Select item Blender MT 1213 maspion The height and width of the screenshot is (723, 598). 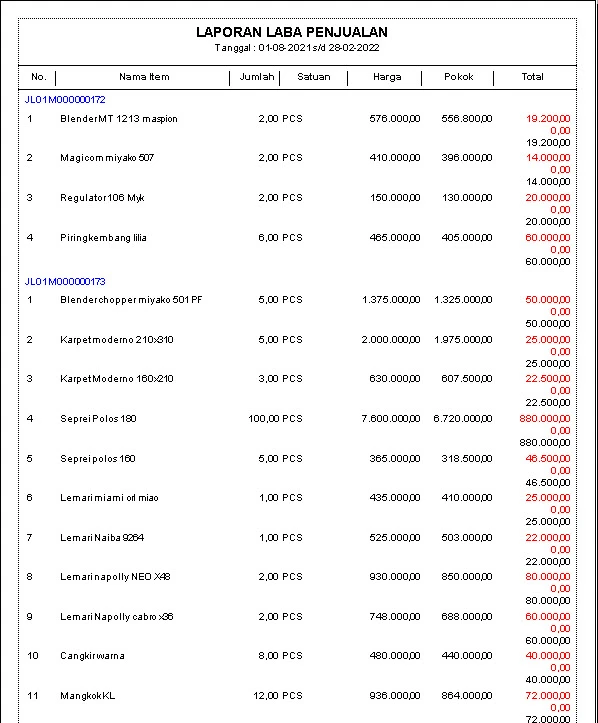[x=118, y=119]
